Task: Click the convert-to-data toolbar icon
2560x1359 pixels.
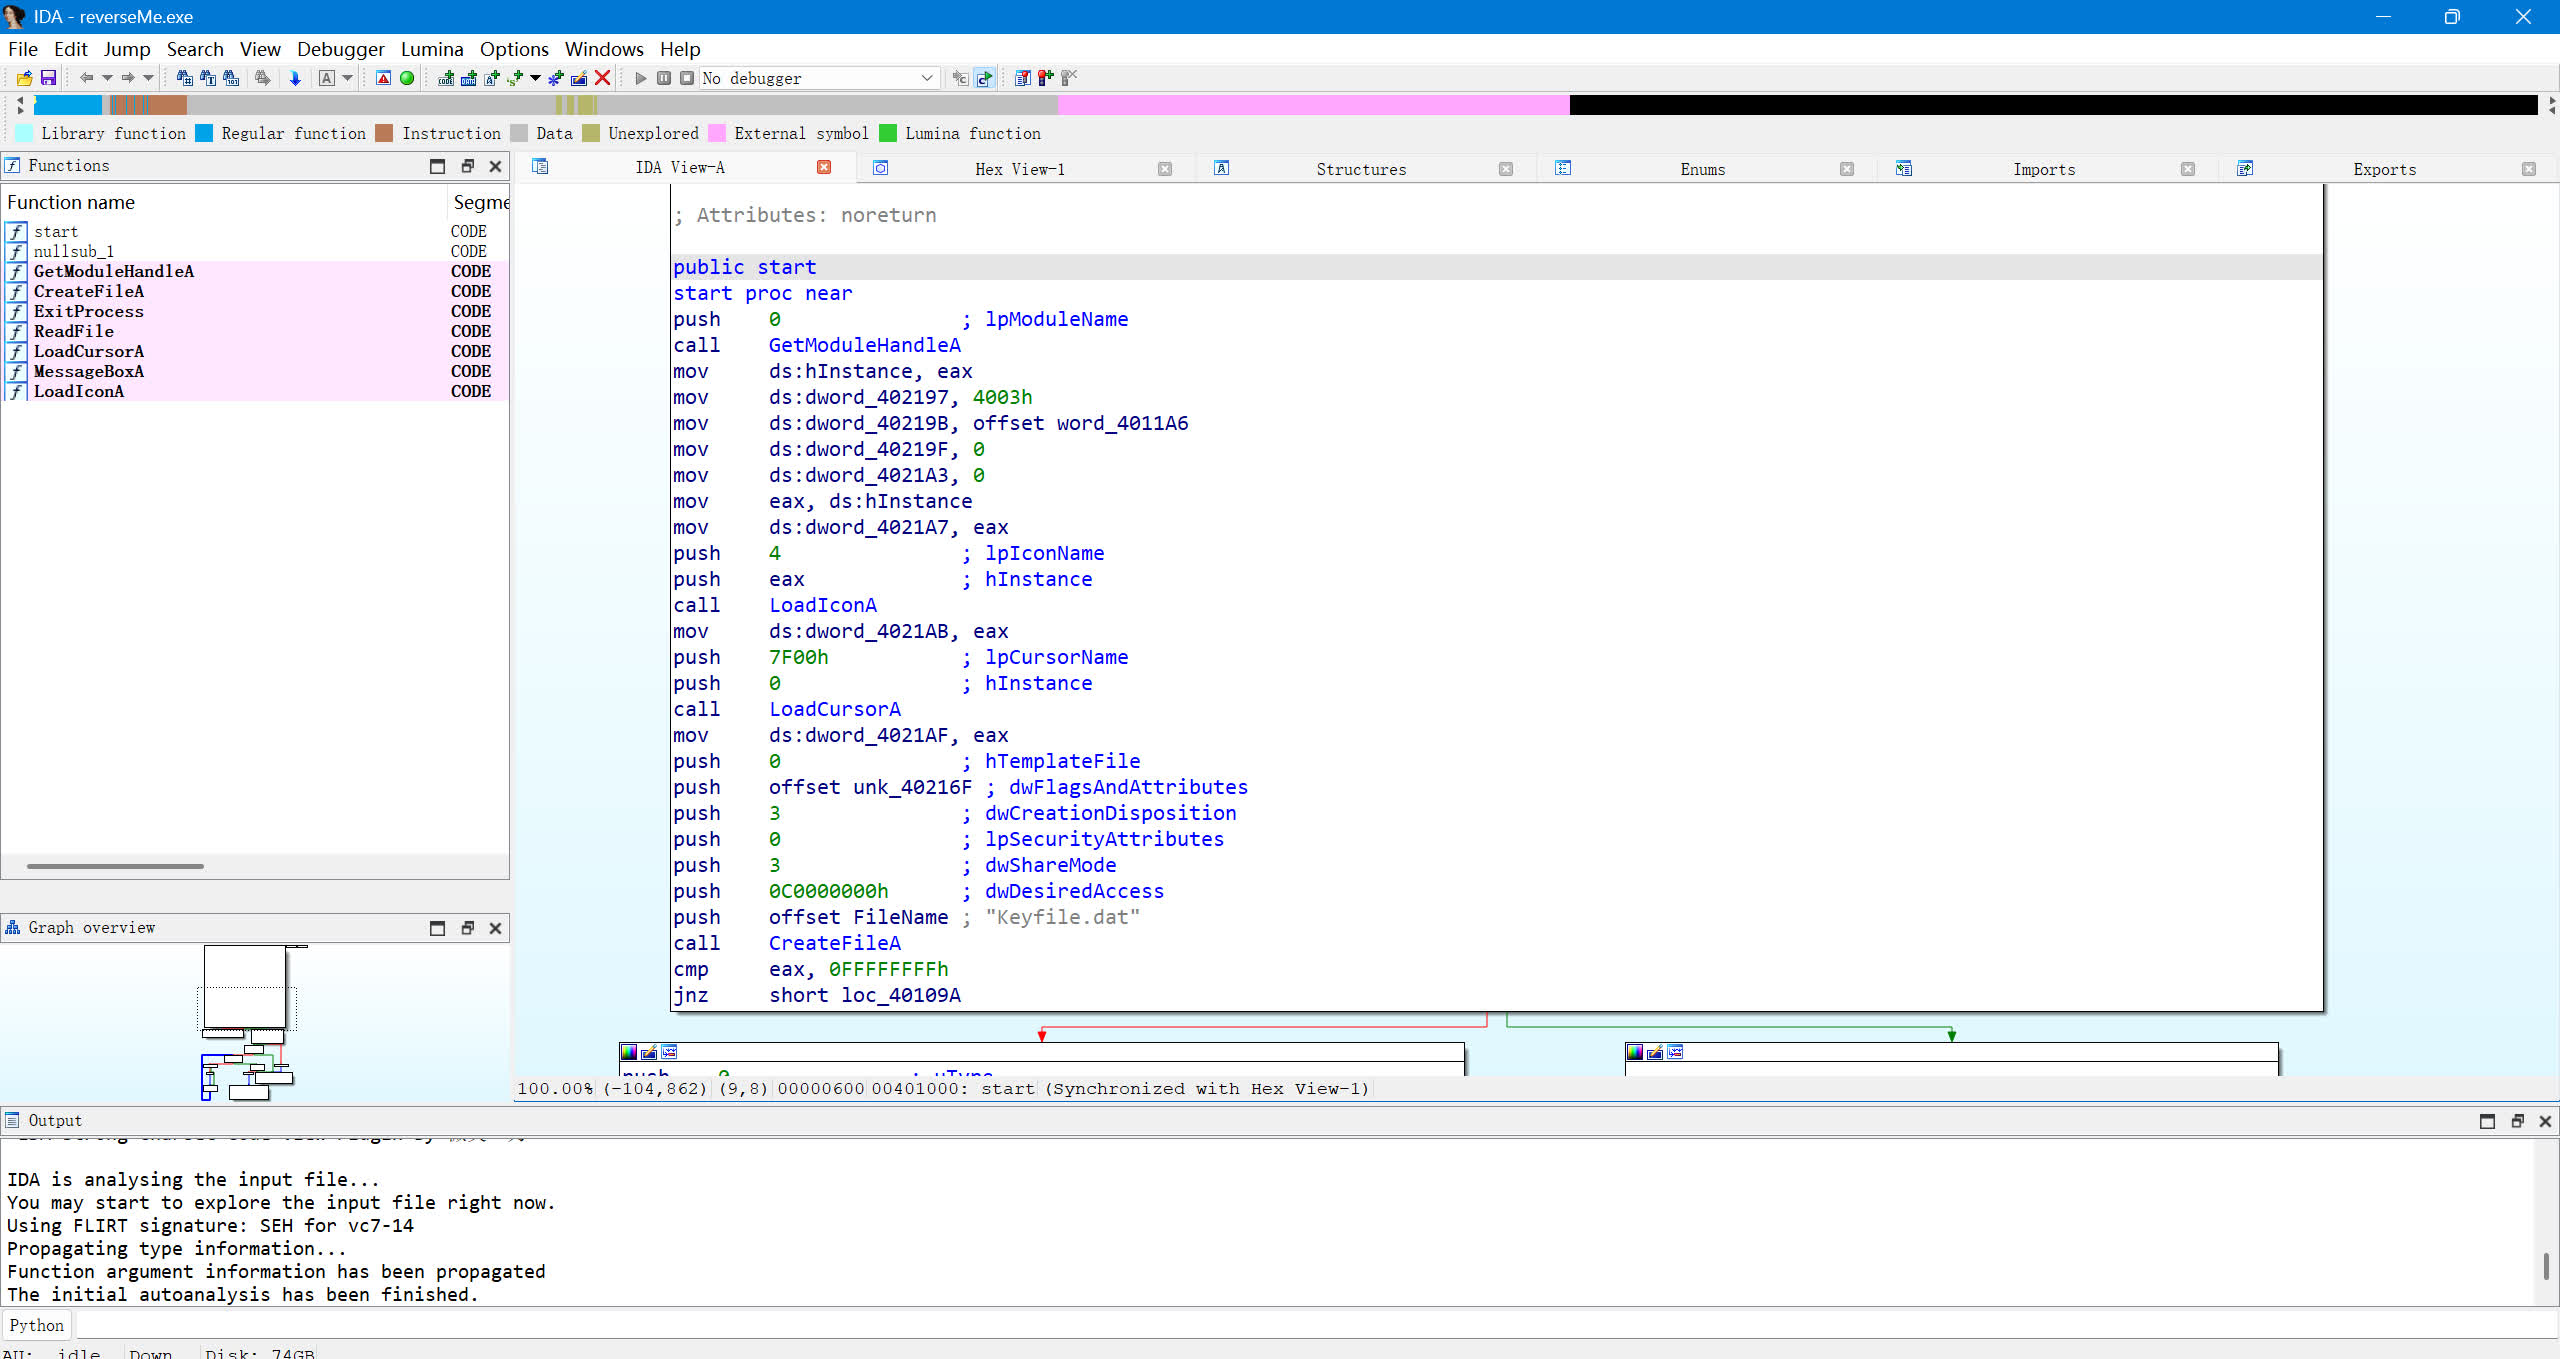Action: click(469, 78)
